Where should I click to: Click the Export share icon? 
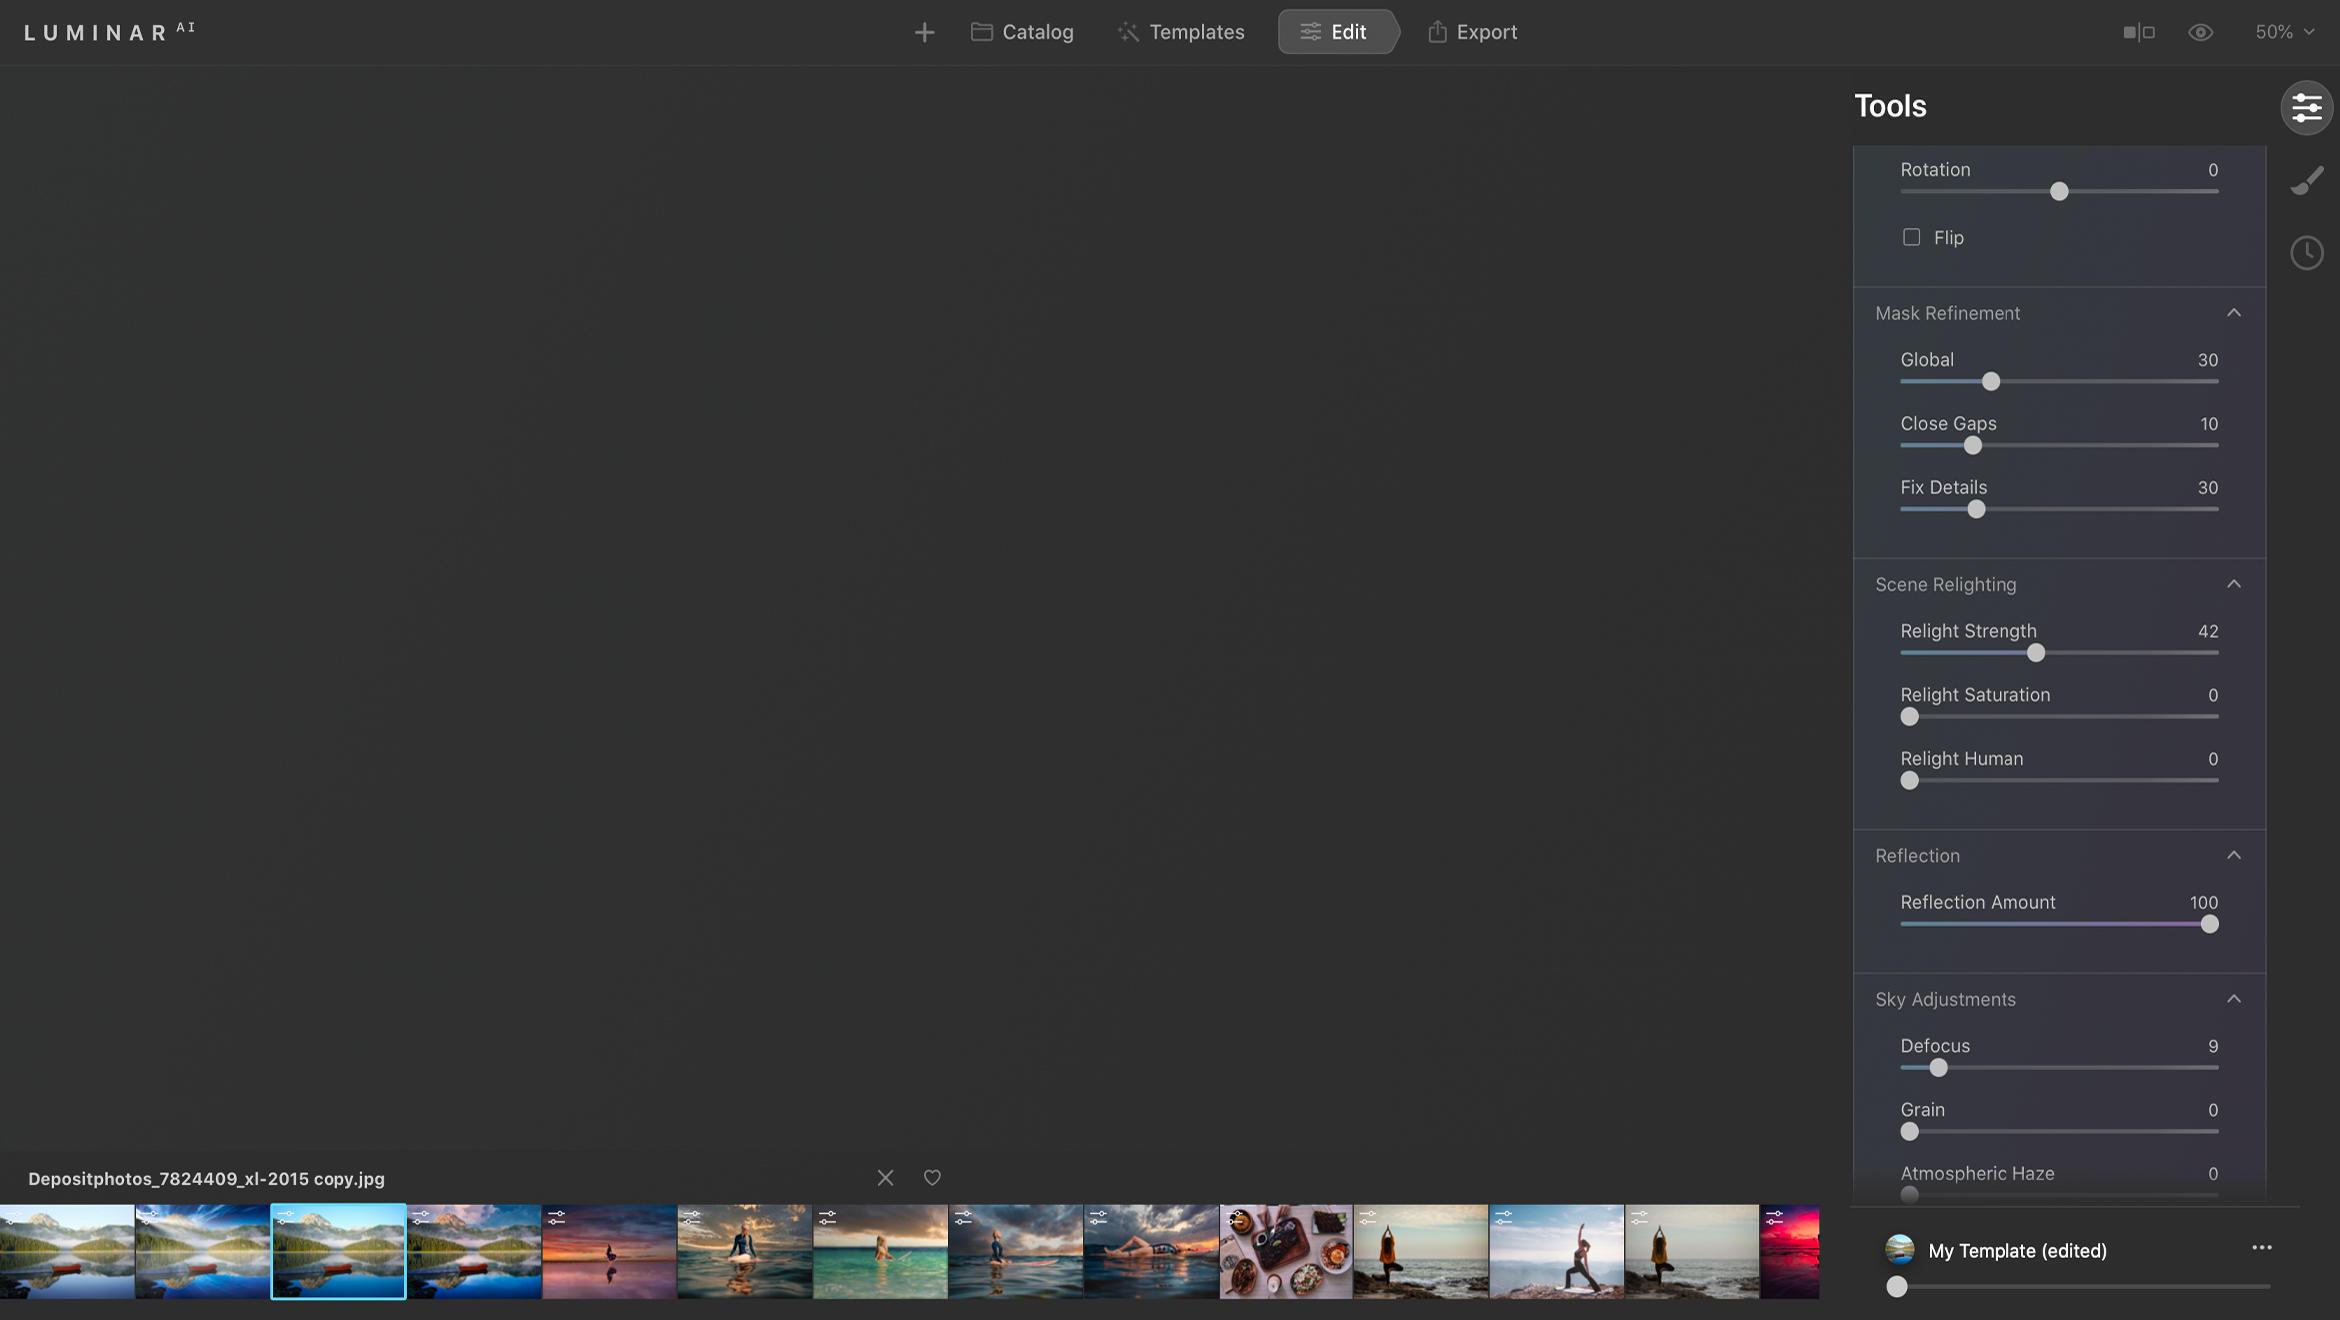(x=1437, y=31)
